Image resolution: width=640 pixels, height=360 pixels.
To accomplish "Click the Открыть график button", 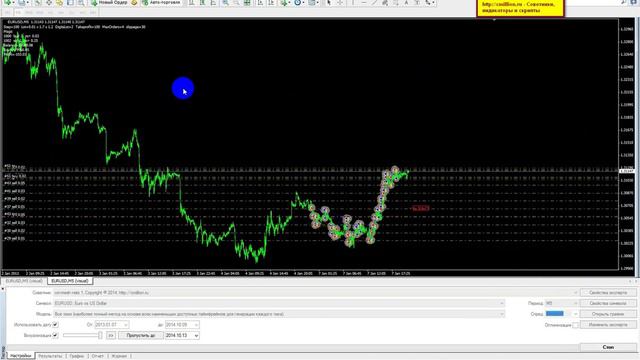I will pos(608,314).
